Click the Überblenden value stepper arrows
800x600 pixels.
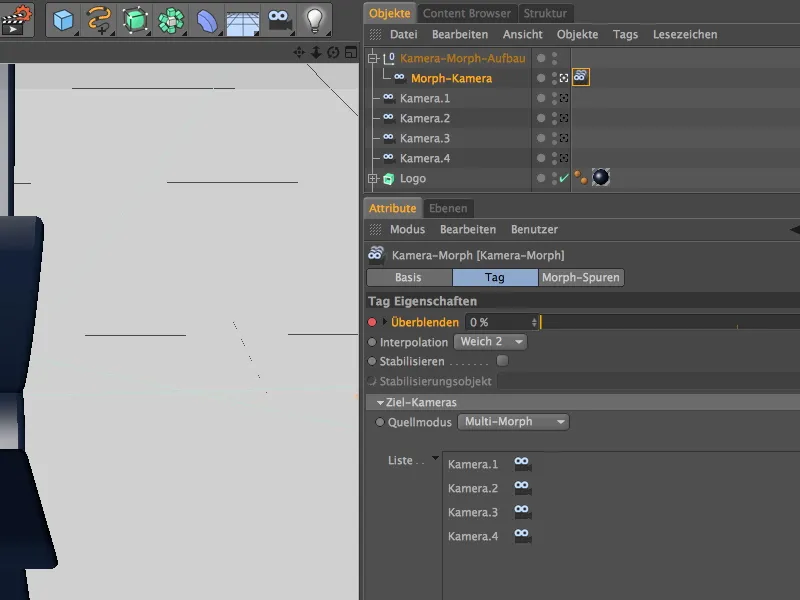534,322
